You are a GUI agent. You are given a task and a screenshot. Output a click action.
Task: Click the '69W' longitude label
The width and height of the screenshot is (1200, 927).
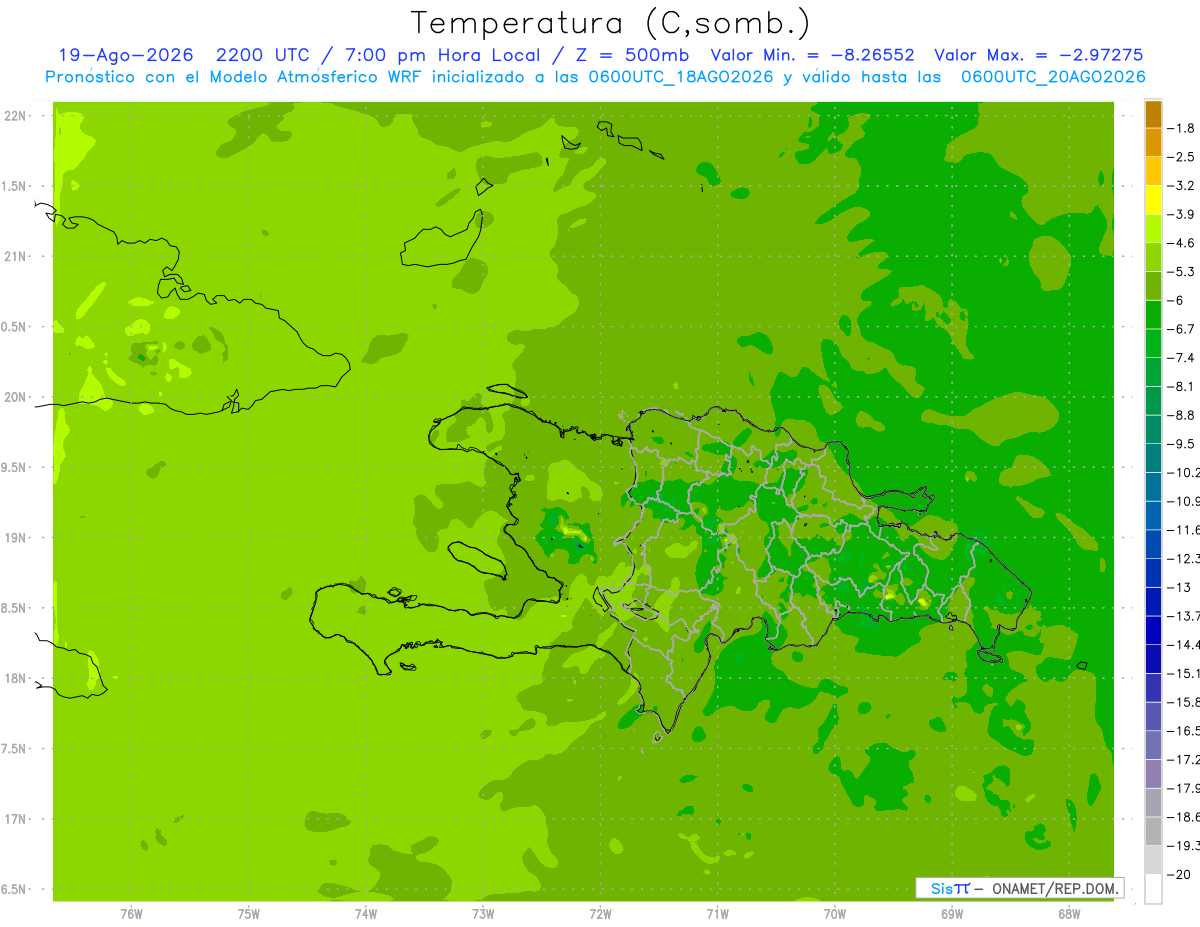pyautogui.click(x=952, y=913)
